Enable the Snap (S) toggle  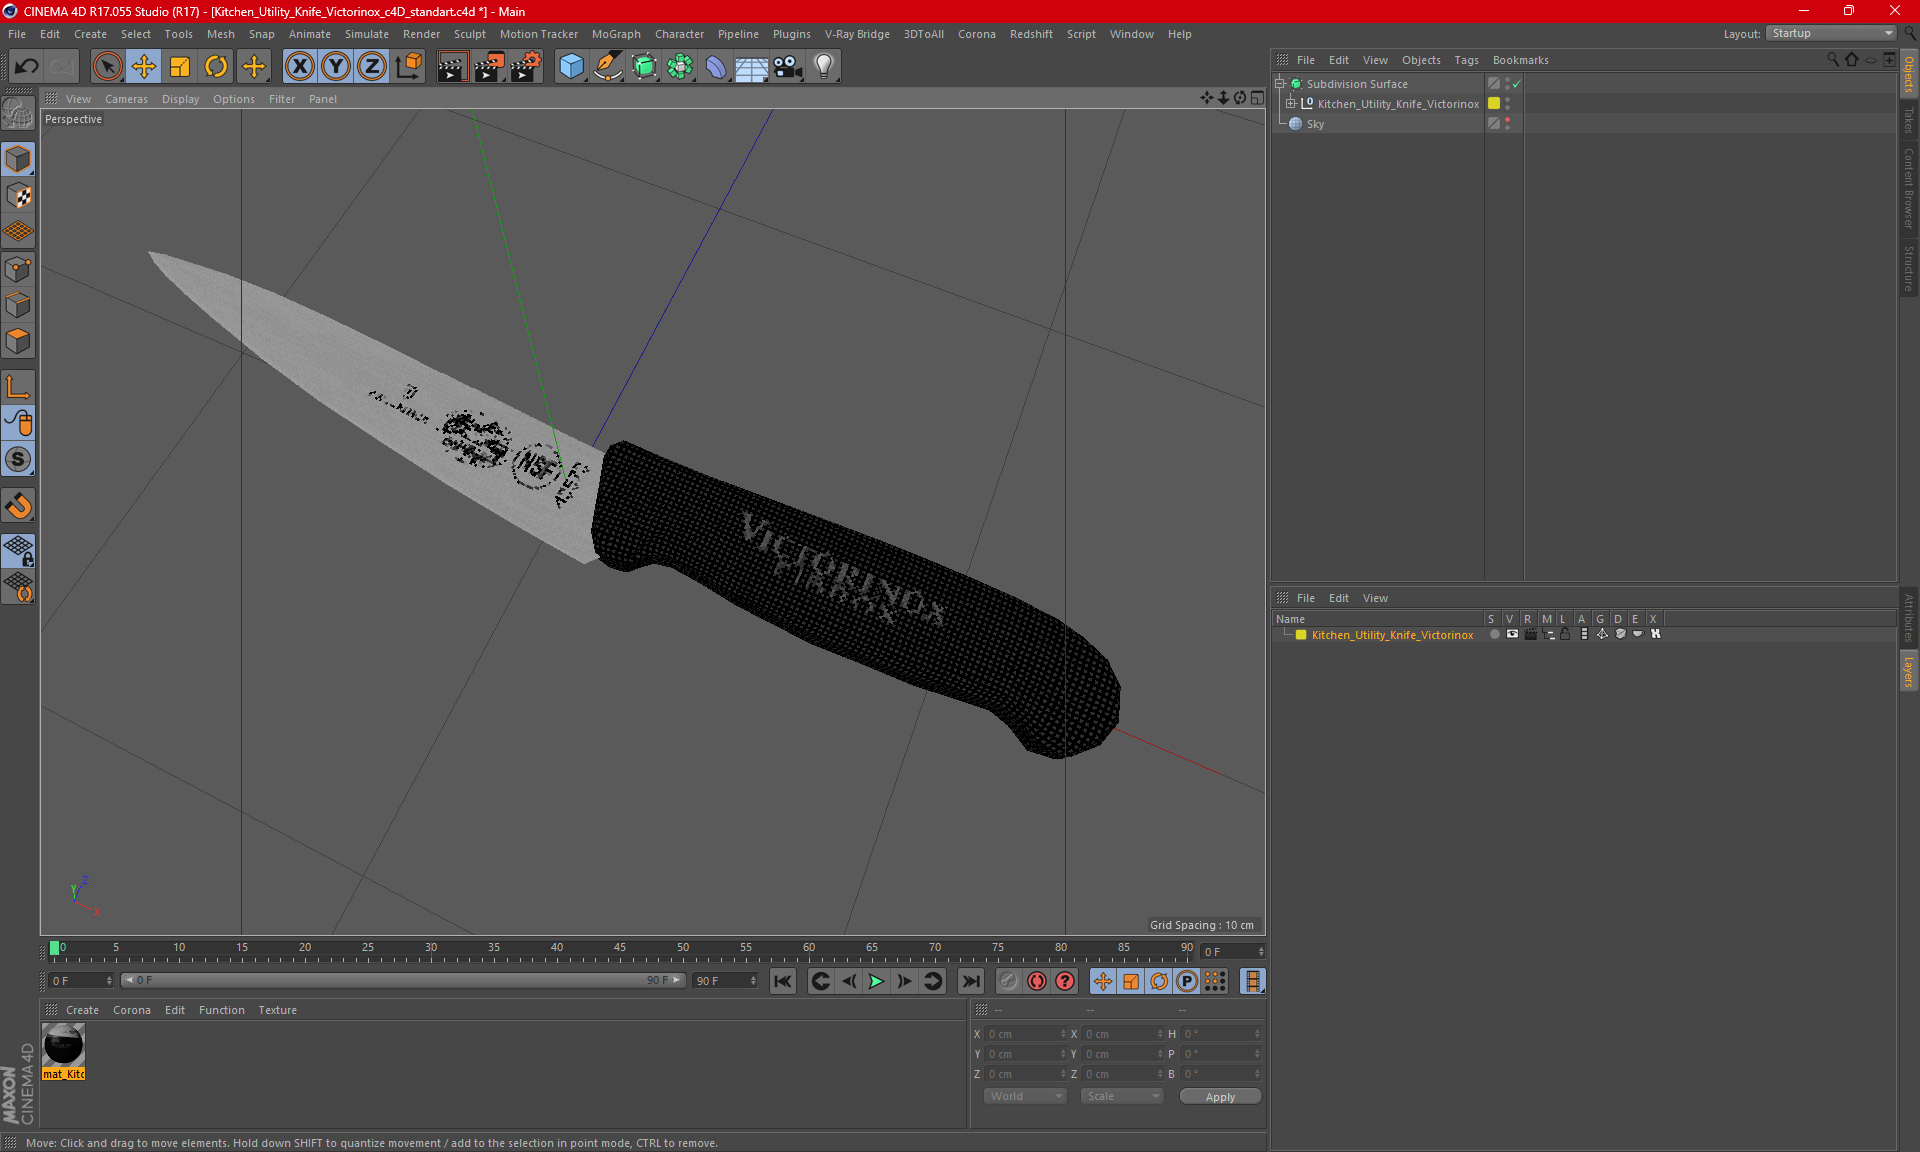click(x=18, y=459)
